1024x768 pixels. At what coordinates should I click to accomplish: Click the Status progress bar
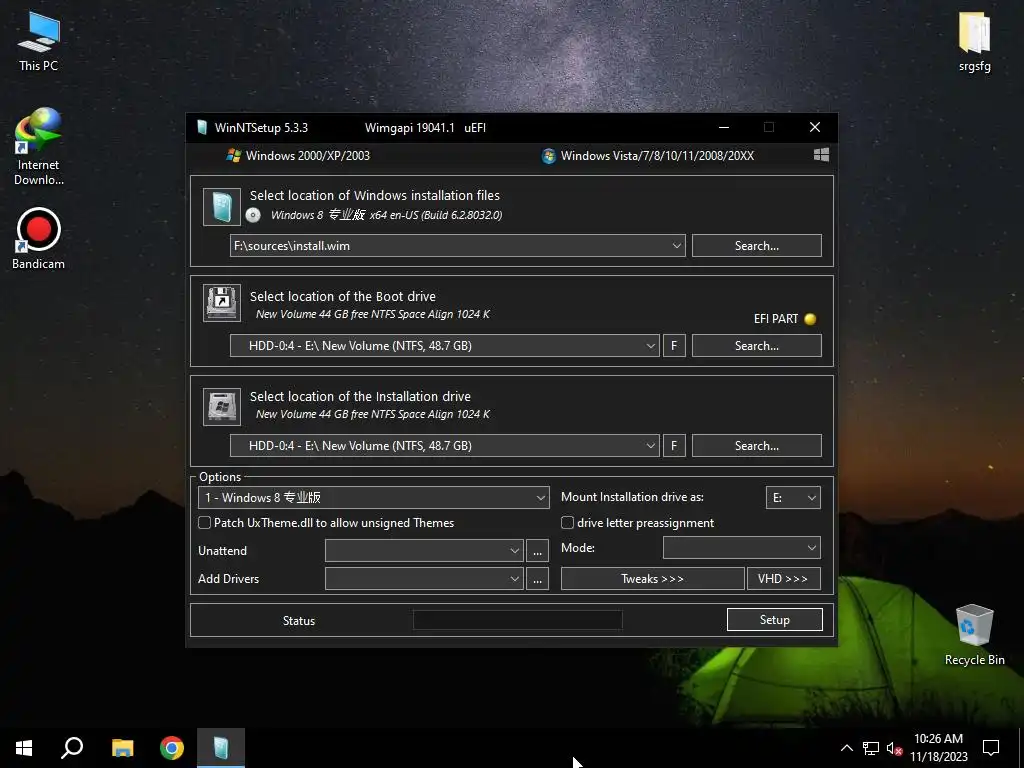coord(517,620)
